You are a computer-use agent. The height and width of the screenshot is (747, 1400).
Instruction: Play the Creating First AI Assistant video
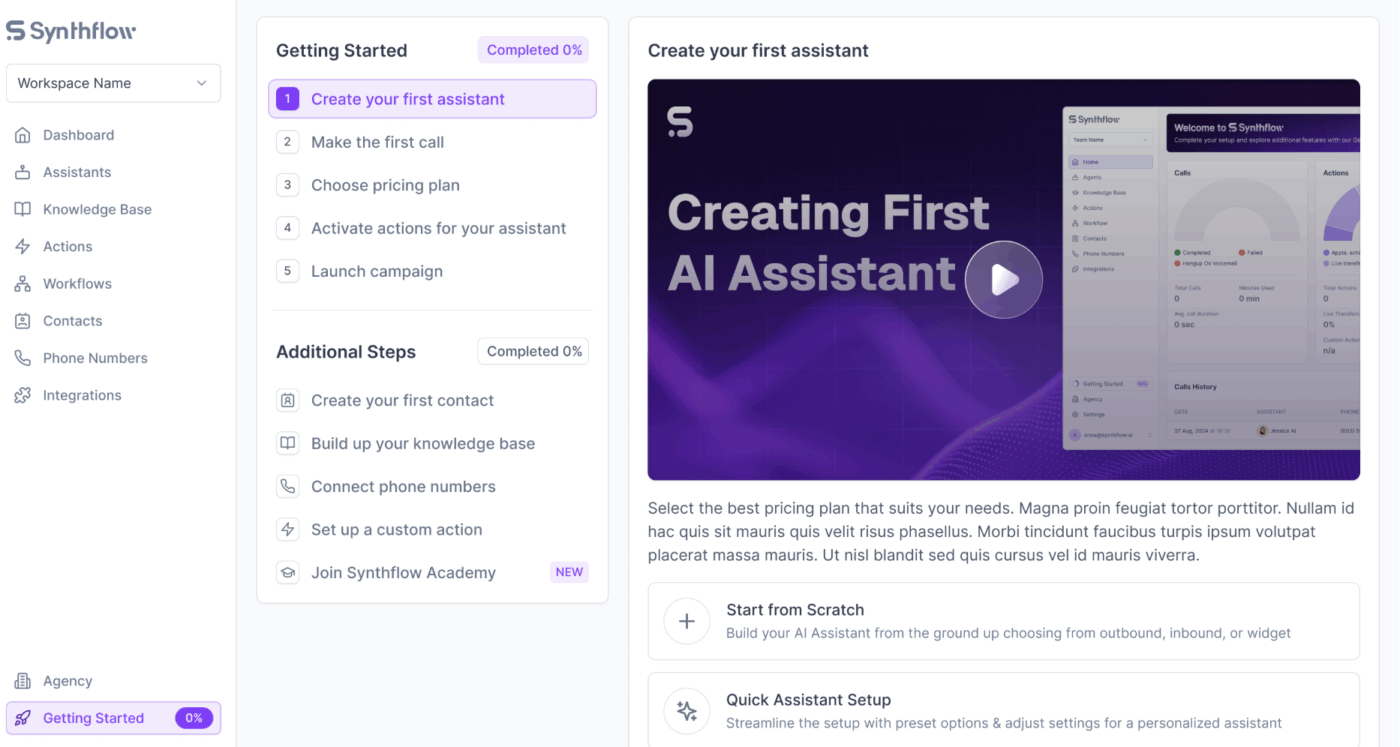click(1004, 280)
